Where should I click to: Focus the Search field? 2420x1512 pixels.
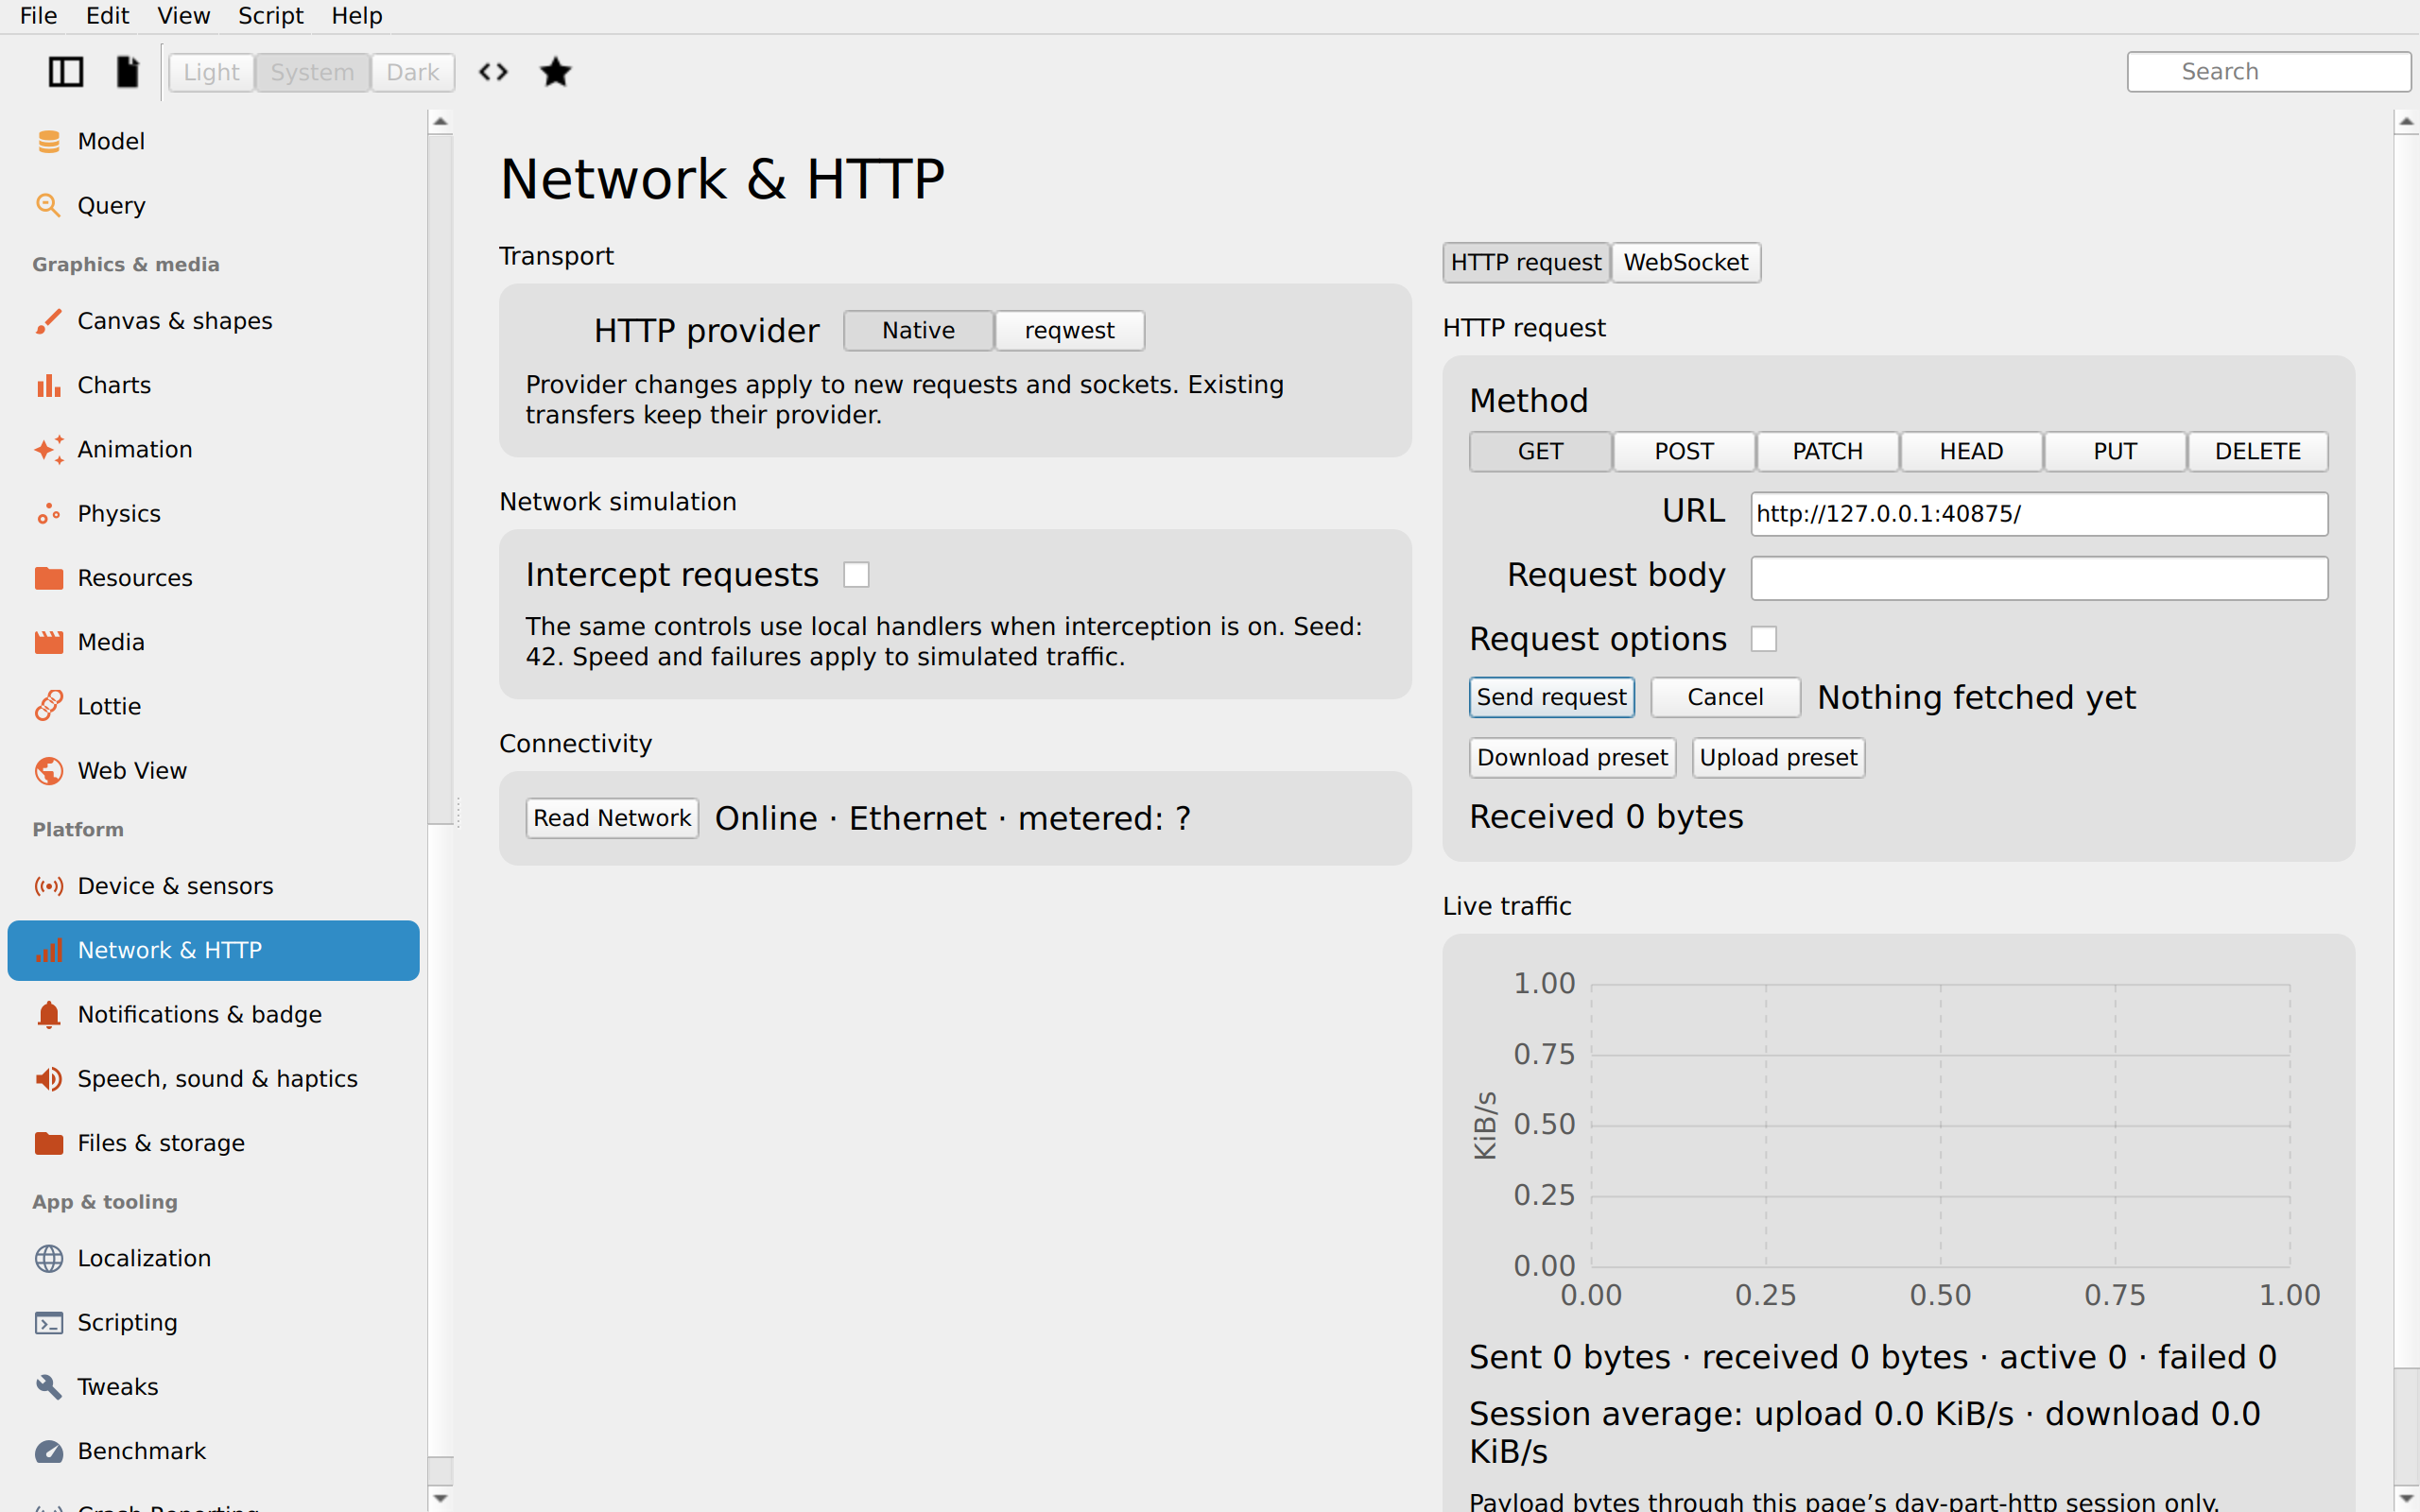click(x=2268, y=72)
